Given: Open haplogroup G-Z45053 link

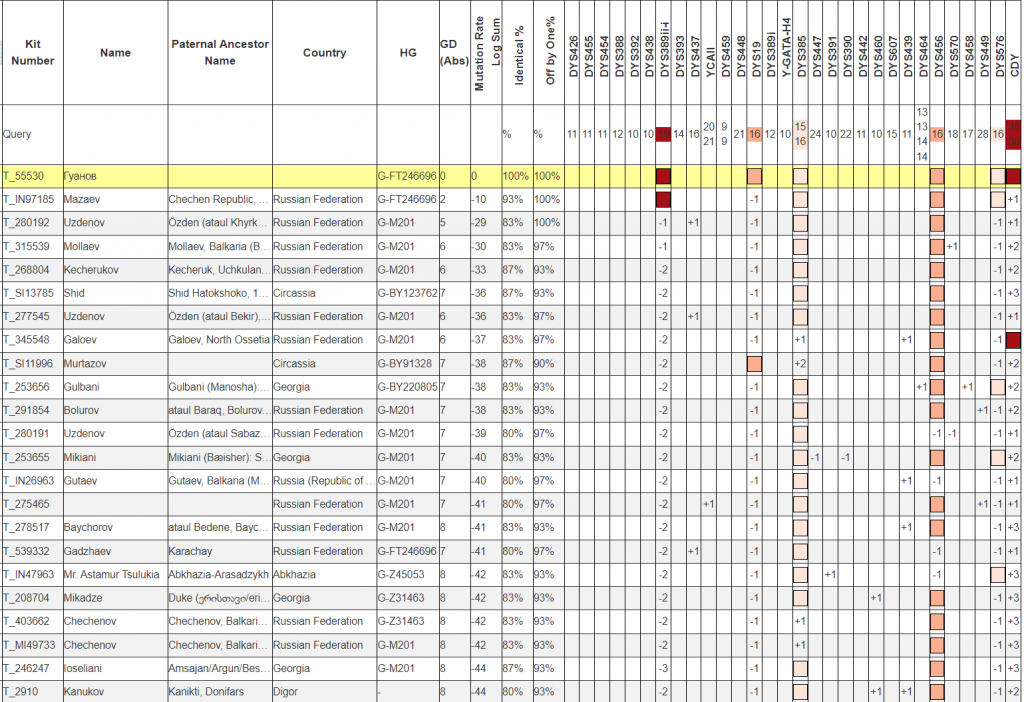Looking at the screenshot, I should click(400, 575).
